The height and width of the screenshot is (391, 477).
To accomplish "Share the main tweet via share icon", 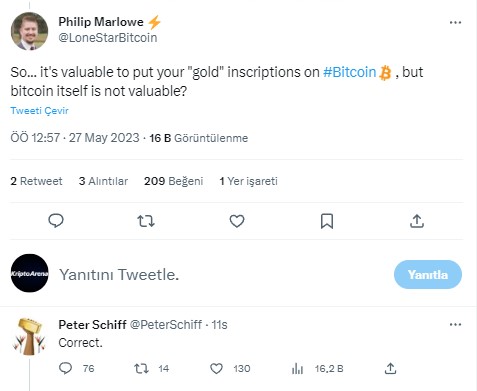I will [417, 221].
